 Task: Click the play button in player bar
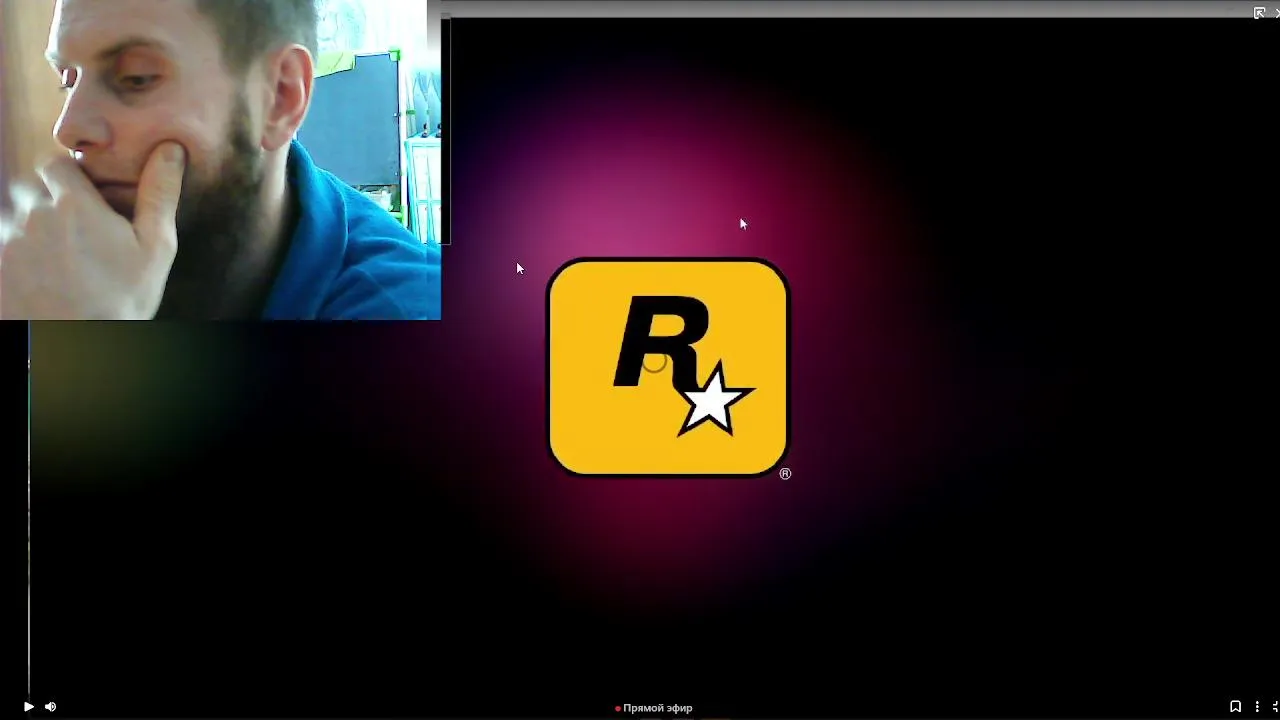tap(28, 707)
